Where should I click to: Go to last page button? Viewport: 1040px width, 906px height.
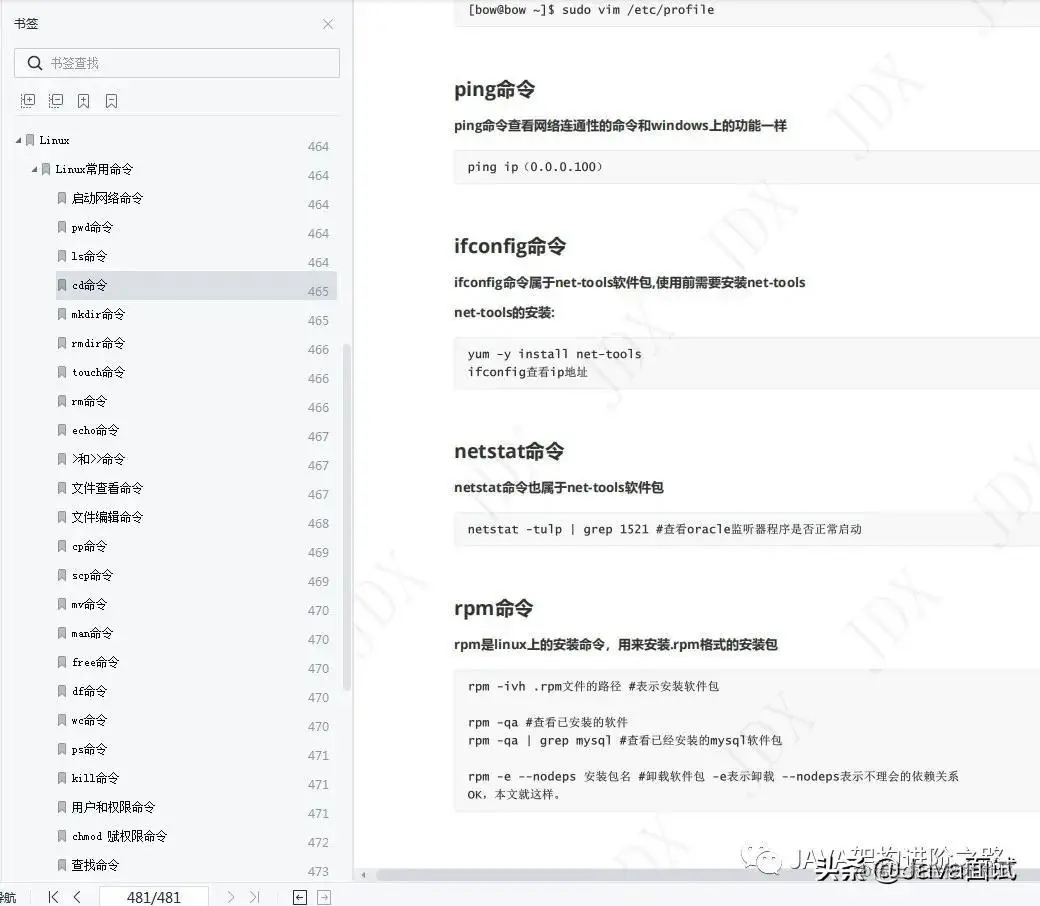(255, 897)
